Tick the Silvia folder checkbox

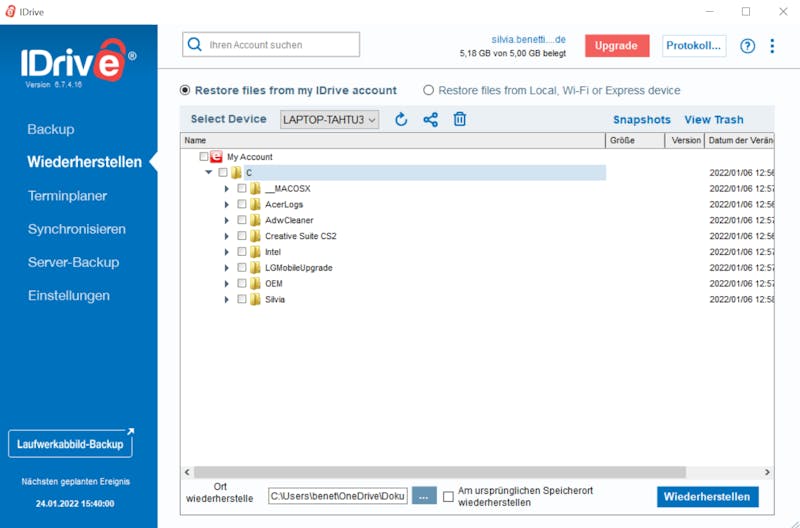pyautogui.click(x=242, y=299)
